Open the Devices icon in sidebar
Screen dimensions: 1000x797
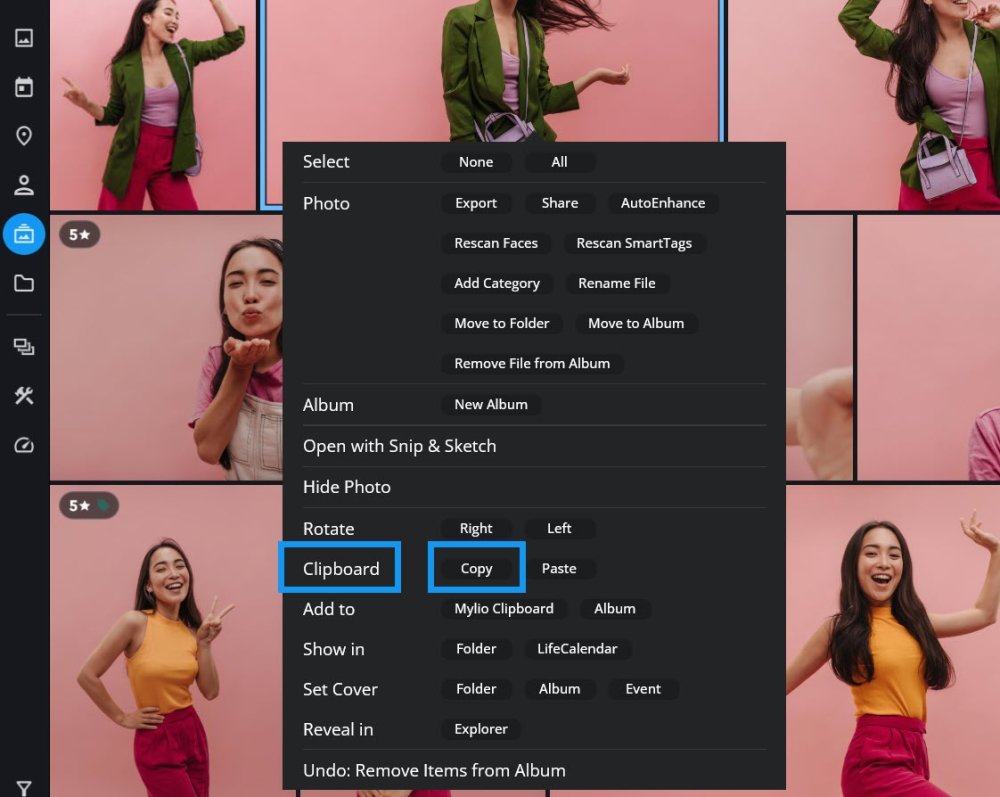click(x=24, y=347)
